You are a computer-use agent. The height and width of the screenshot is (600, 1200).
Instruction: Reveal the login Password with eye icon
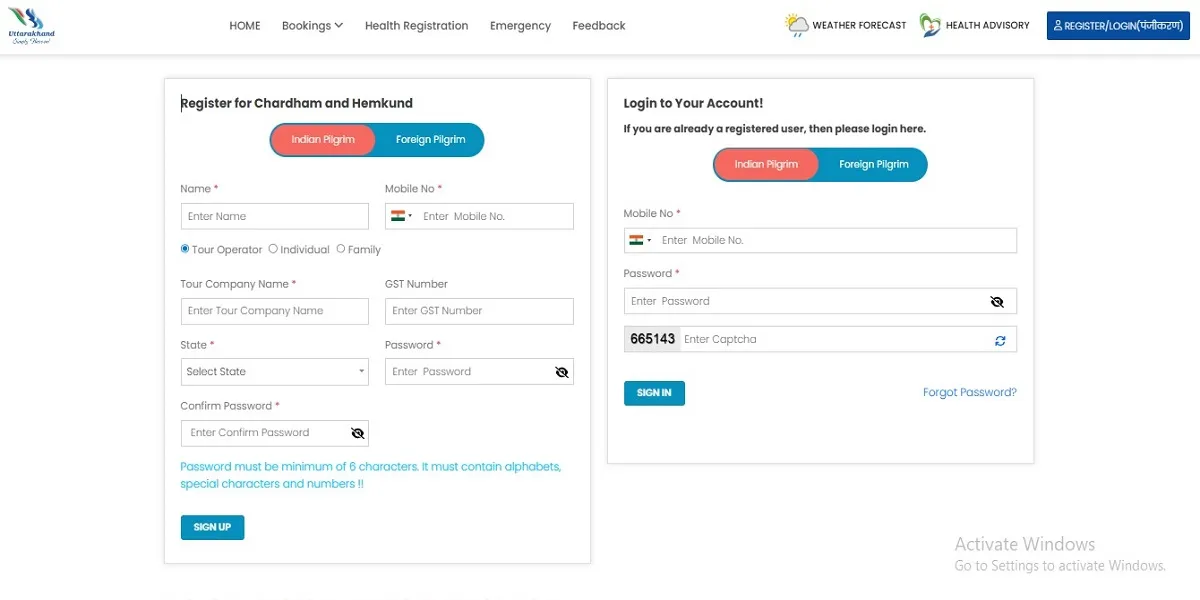[x=996, y=301]
